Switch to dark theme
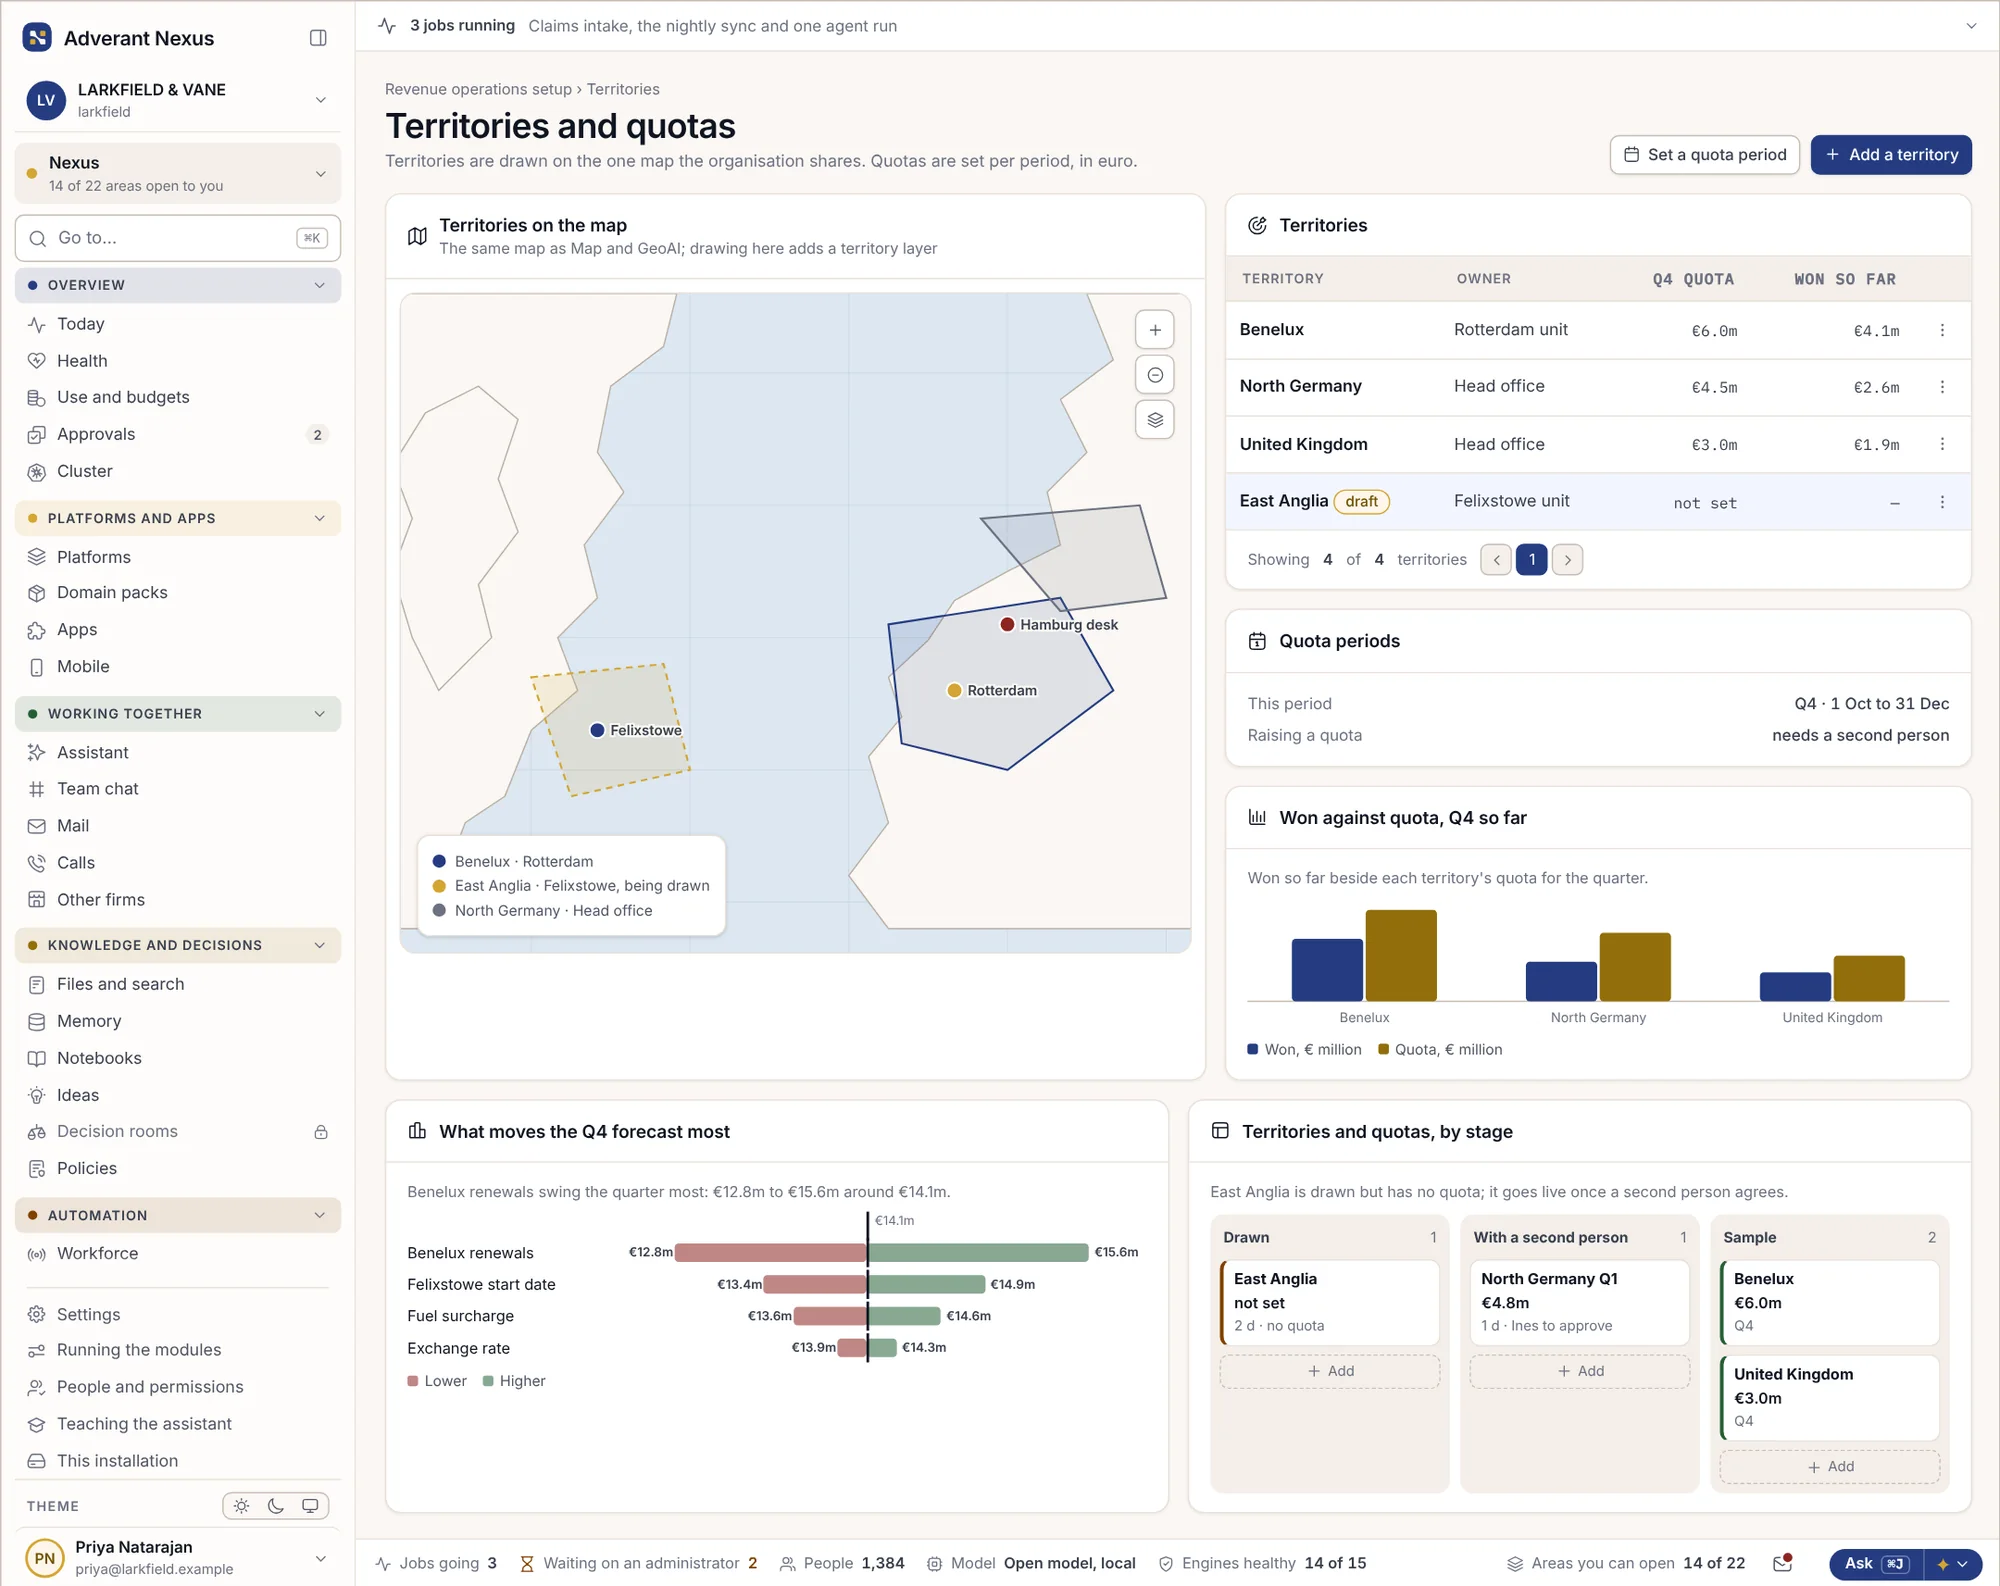The height and width of the screenshot is (1586, 2000). point(276,1506)
